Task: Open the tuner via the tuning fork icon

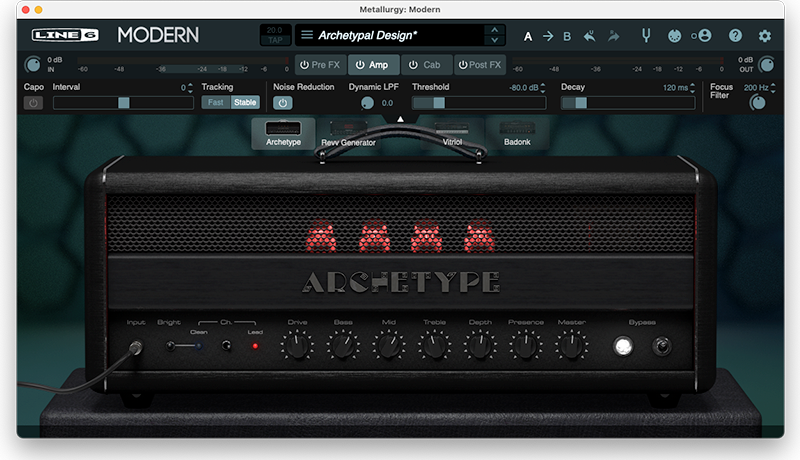Action: click(647, 36)
